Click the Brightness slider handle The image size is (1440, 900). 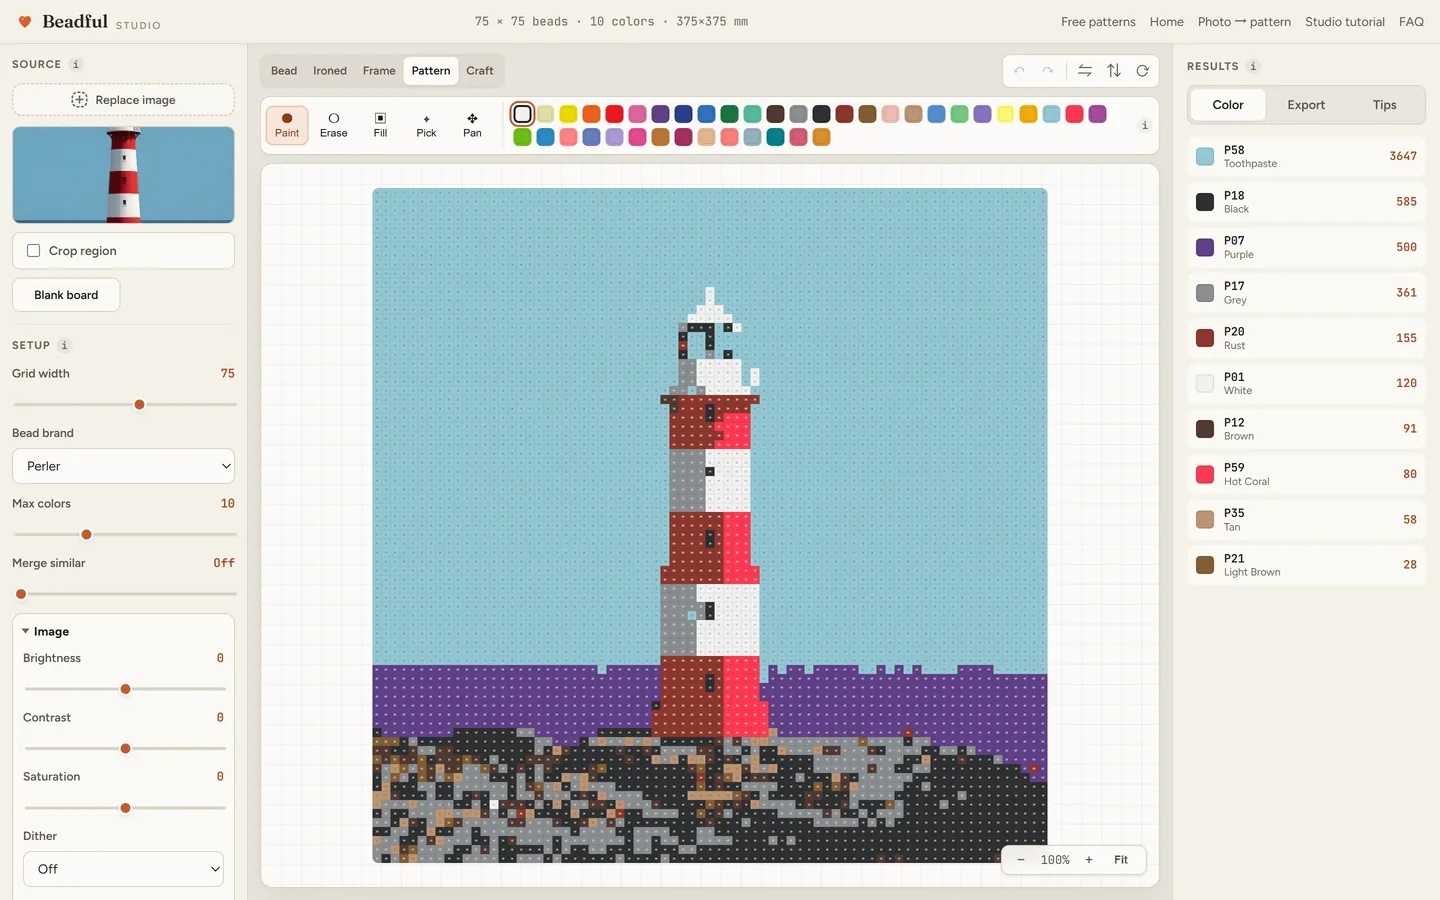point(126,689)
